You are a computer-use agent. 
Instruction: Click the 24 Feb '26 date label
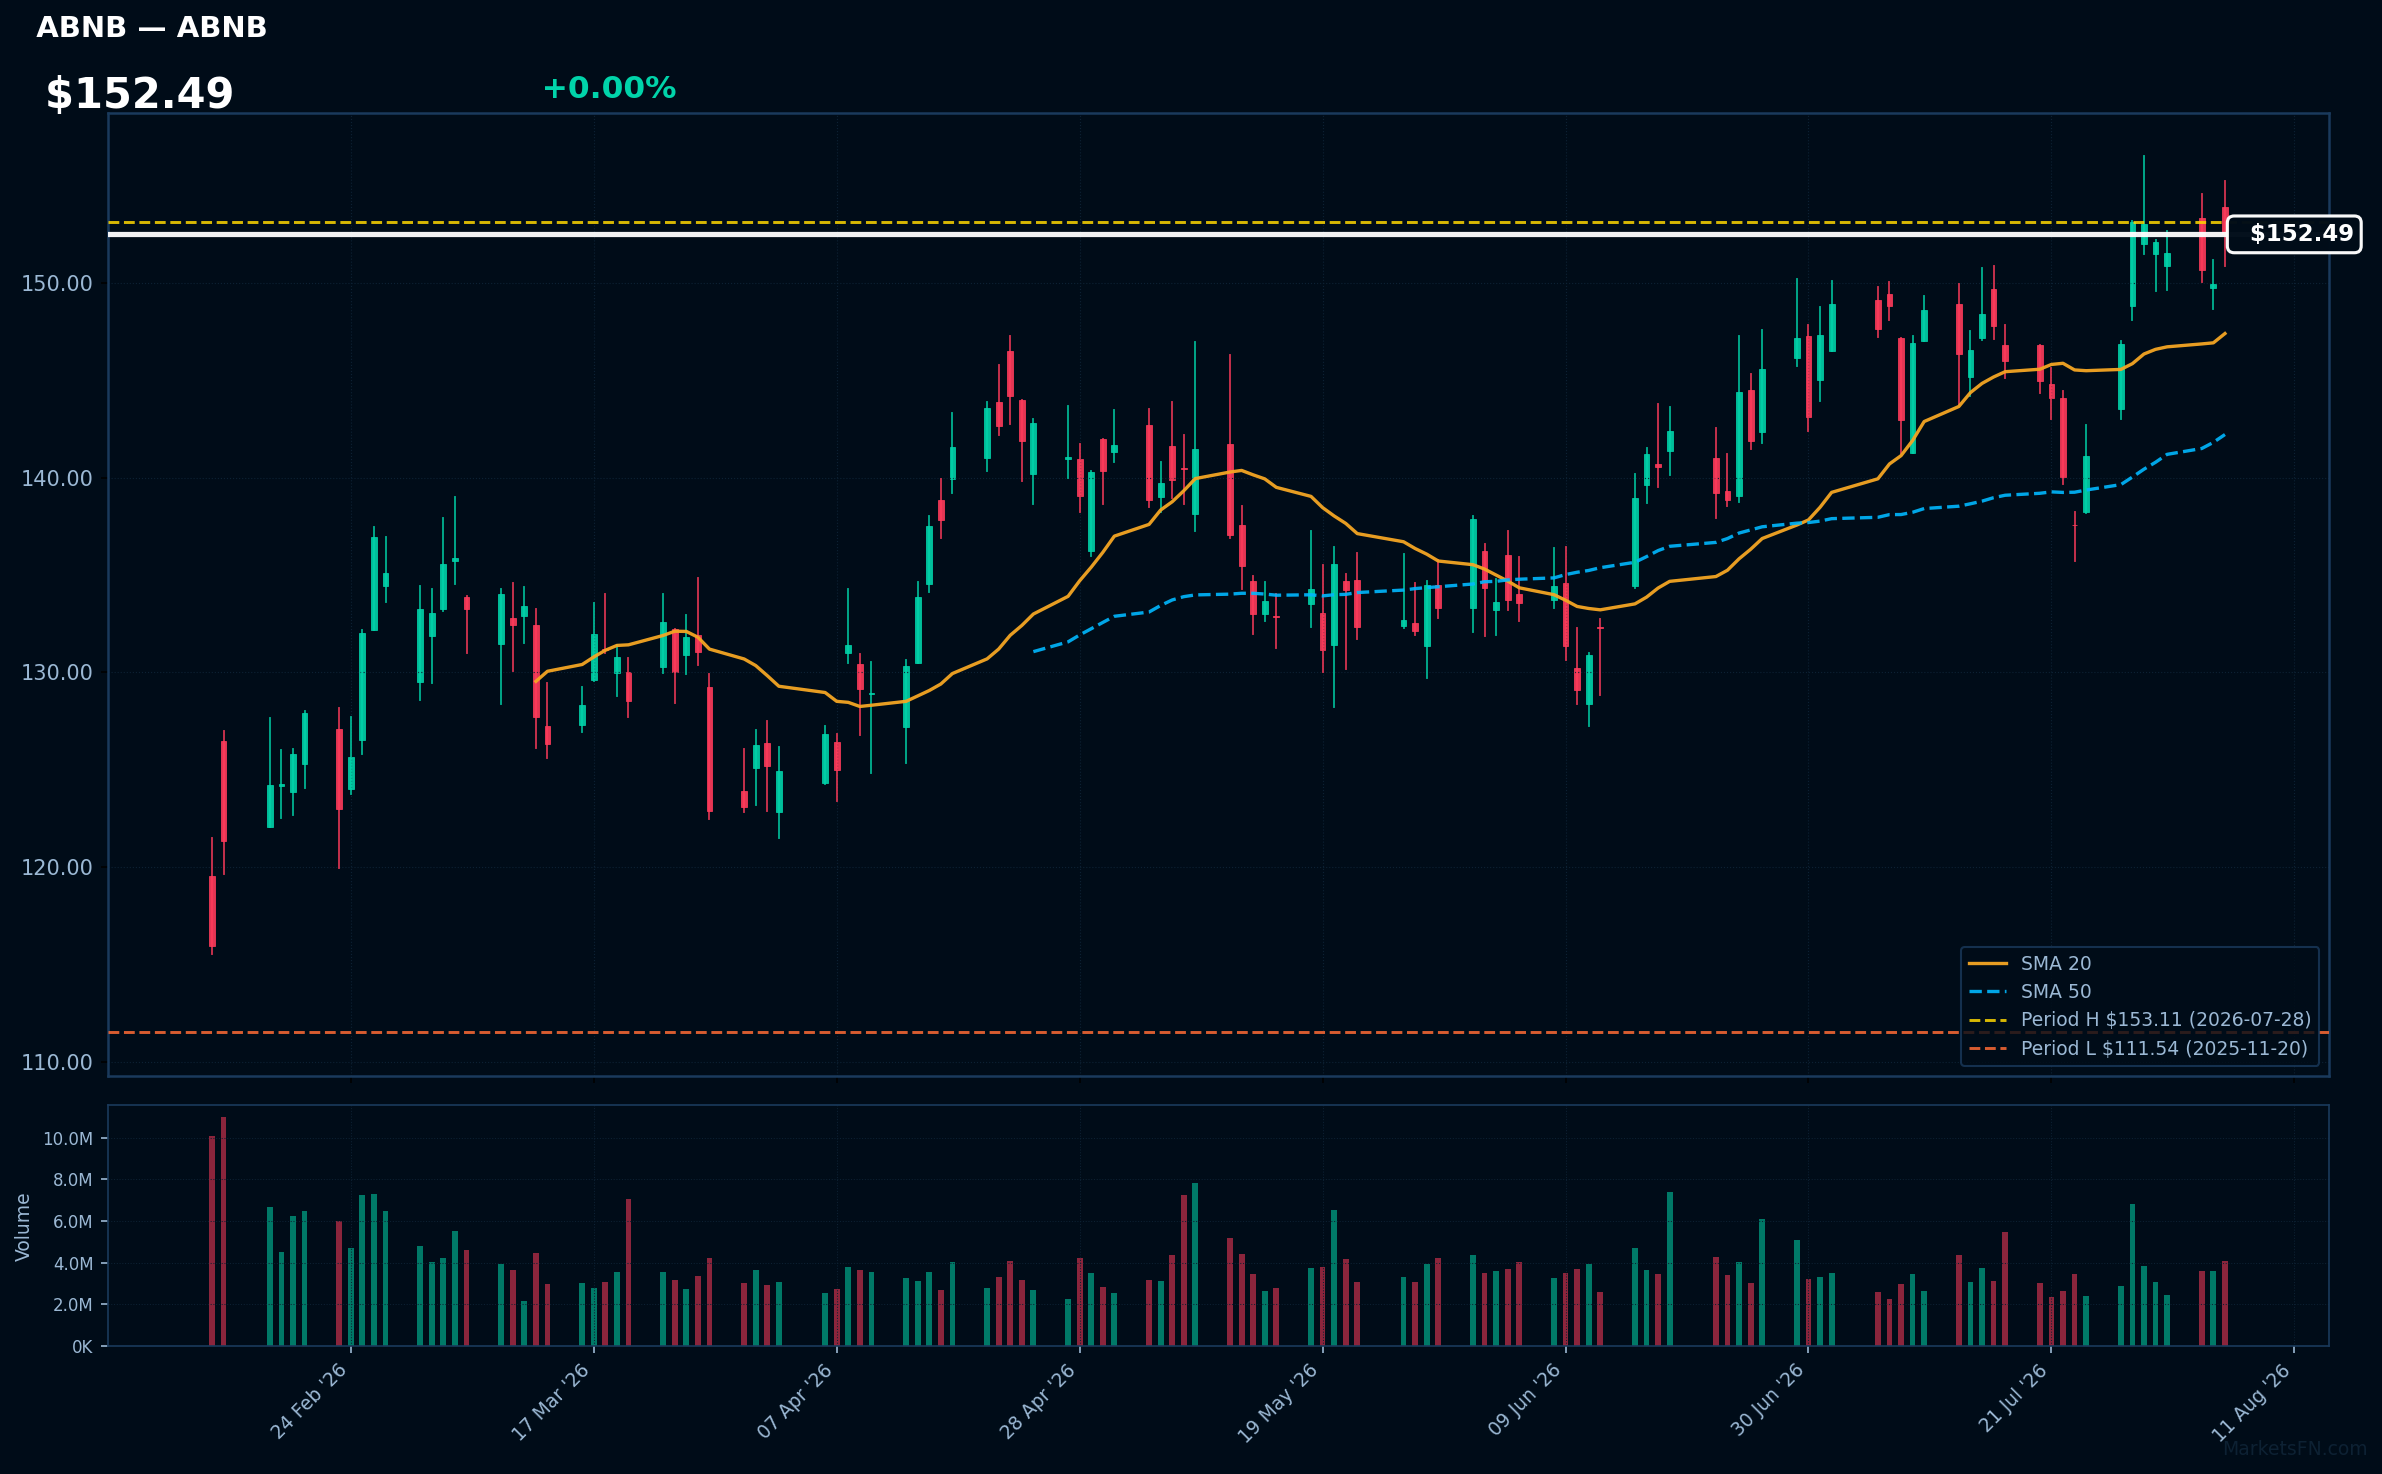pos(309,1401)
